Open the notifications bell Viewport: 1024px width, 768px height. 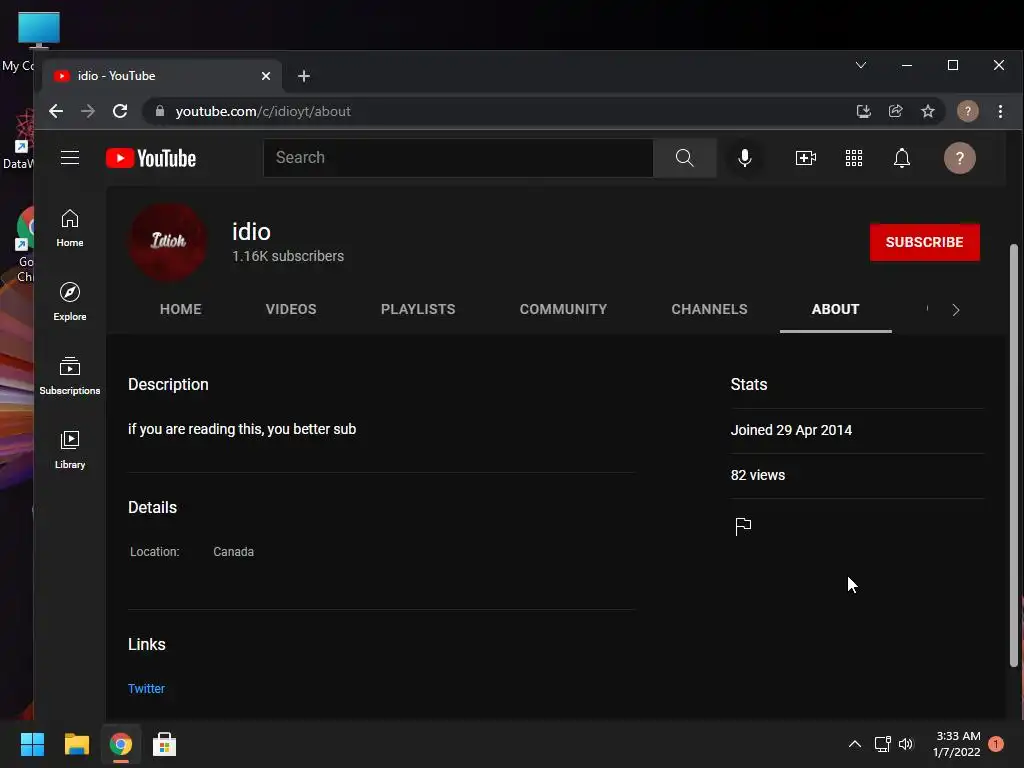click(x=902, y=157)
